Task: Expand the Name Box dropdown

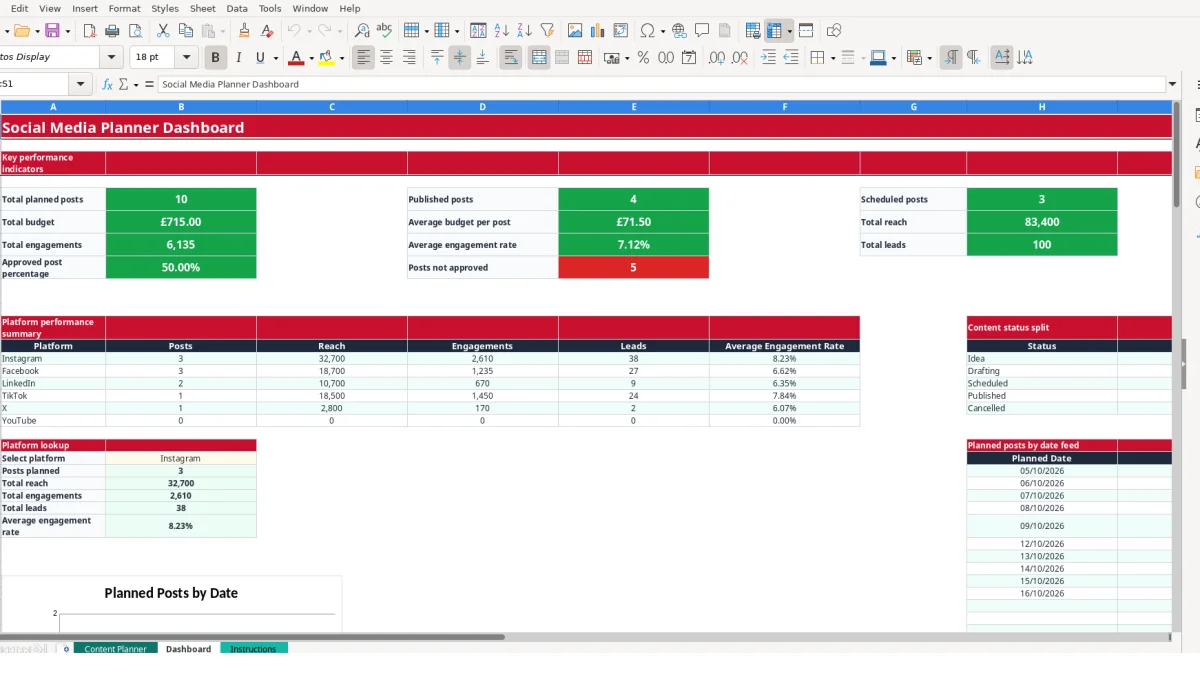Action: (80, 85)
